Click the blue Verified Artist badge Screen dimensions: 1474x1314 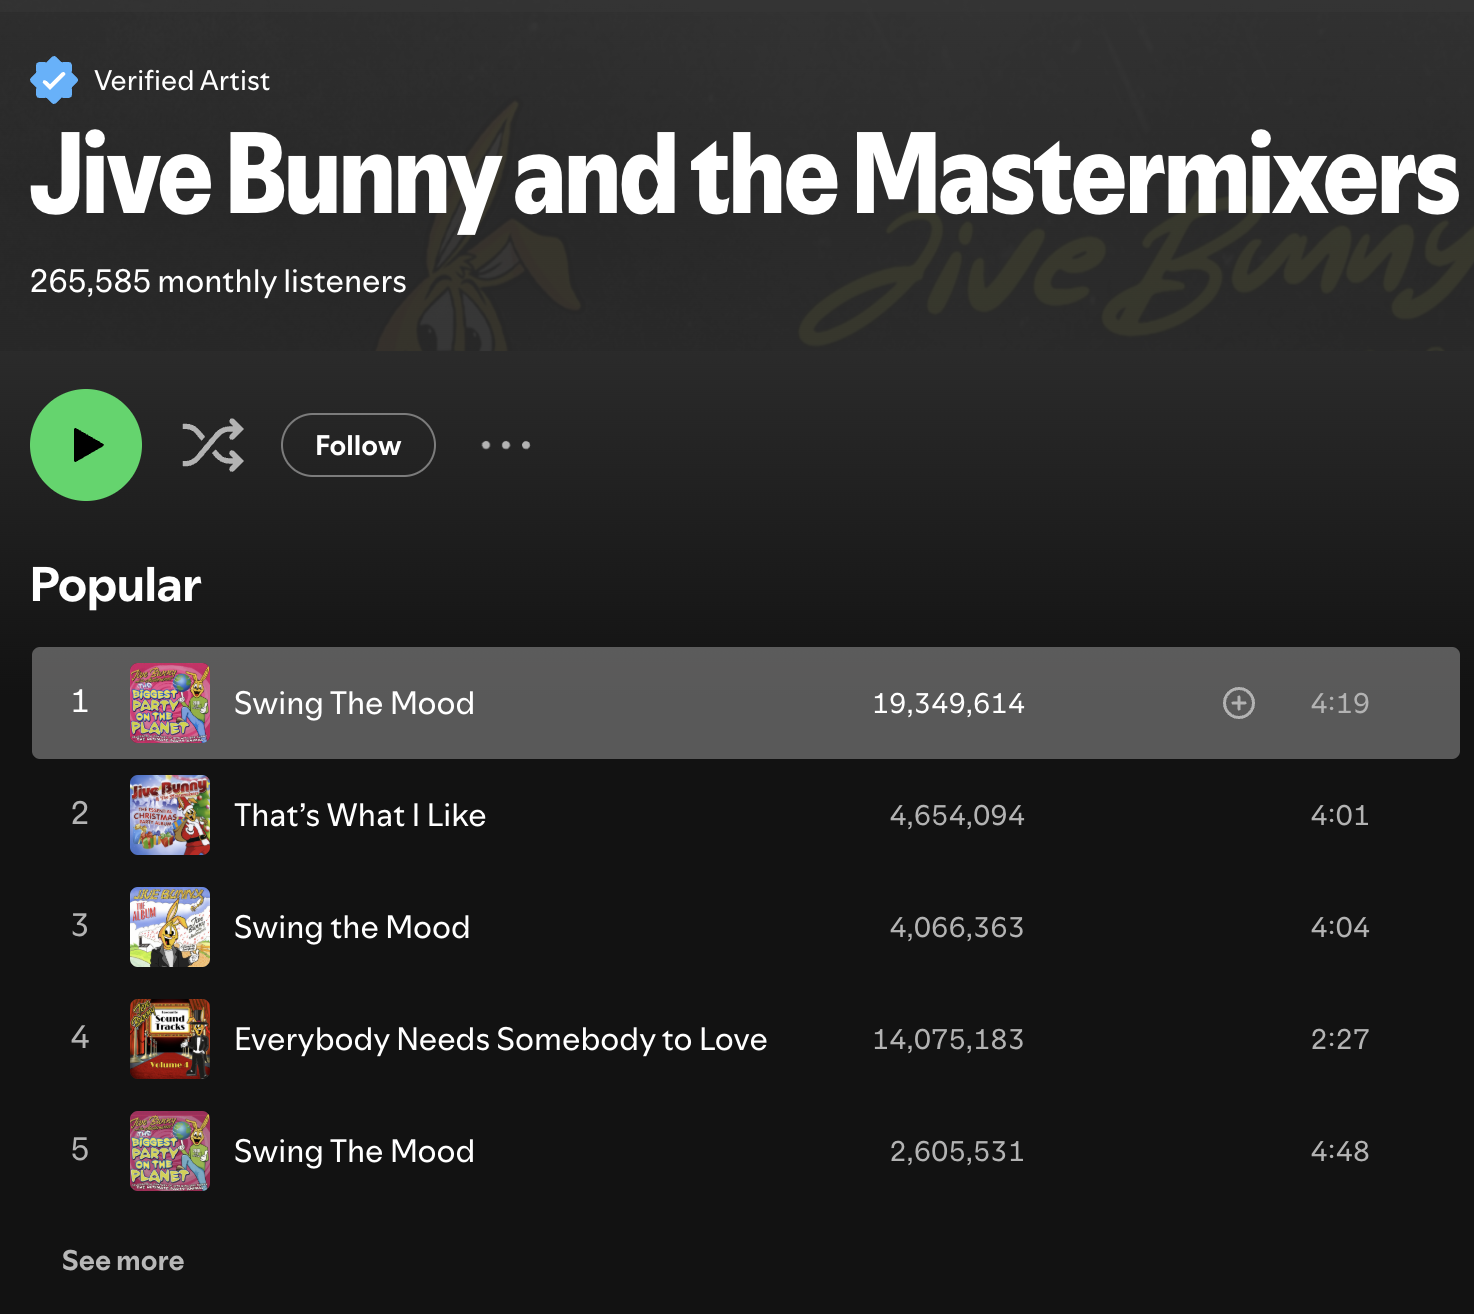click(x=53, y=80)
